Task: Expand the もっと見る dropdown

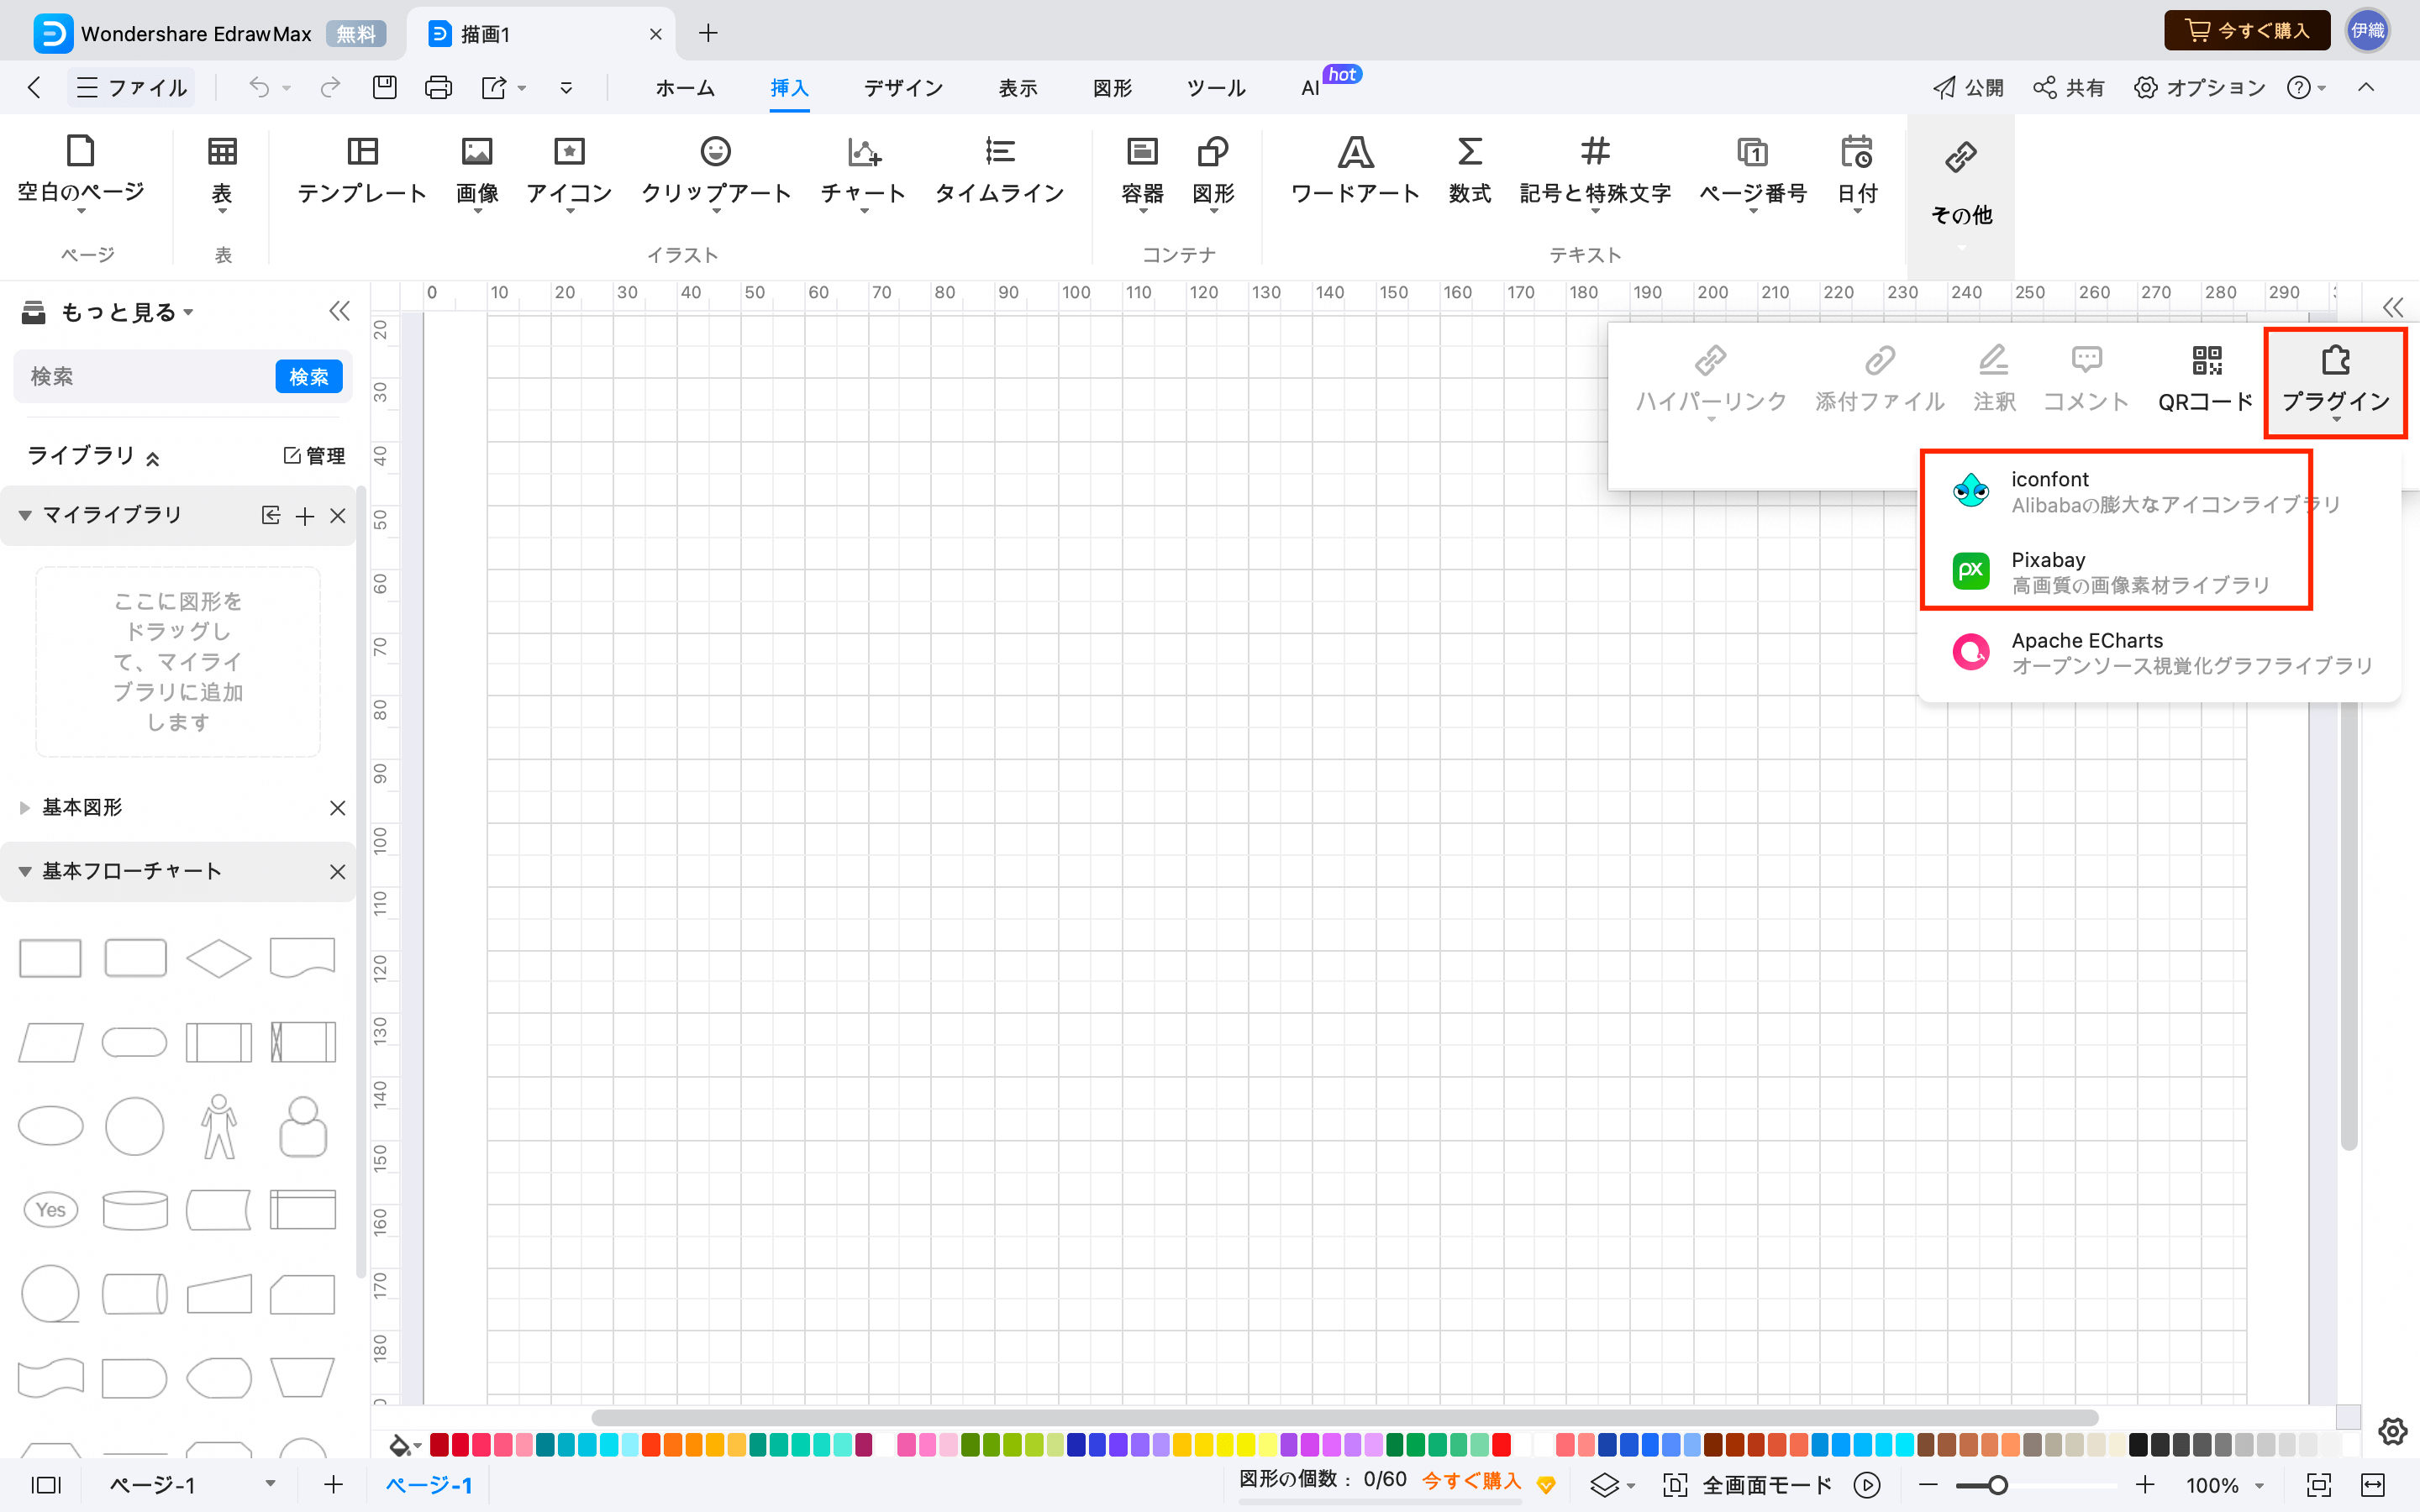Action: 127,313
